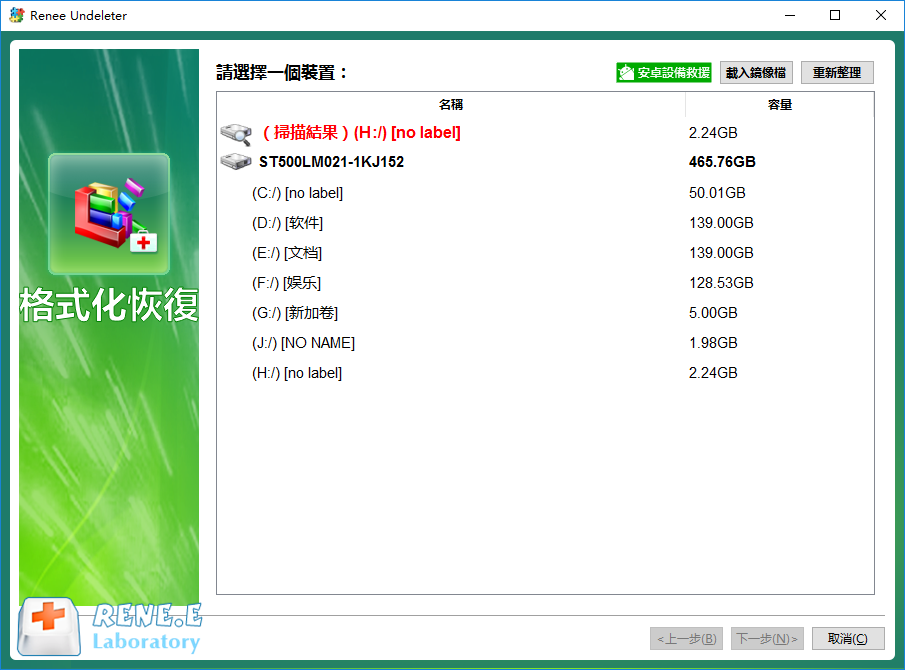Click the 下一步(N) next button
905x670 pixels.
click(x=767, y=639)
